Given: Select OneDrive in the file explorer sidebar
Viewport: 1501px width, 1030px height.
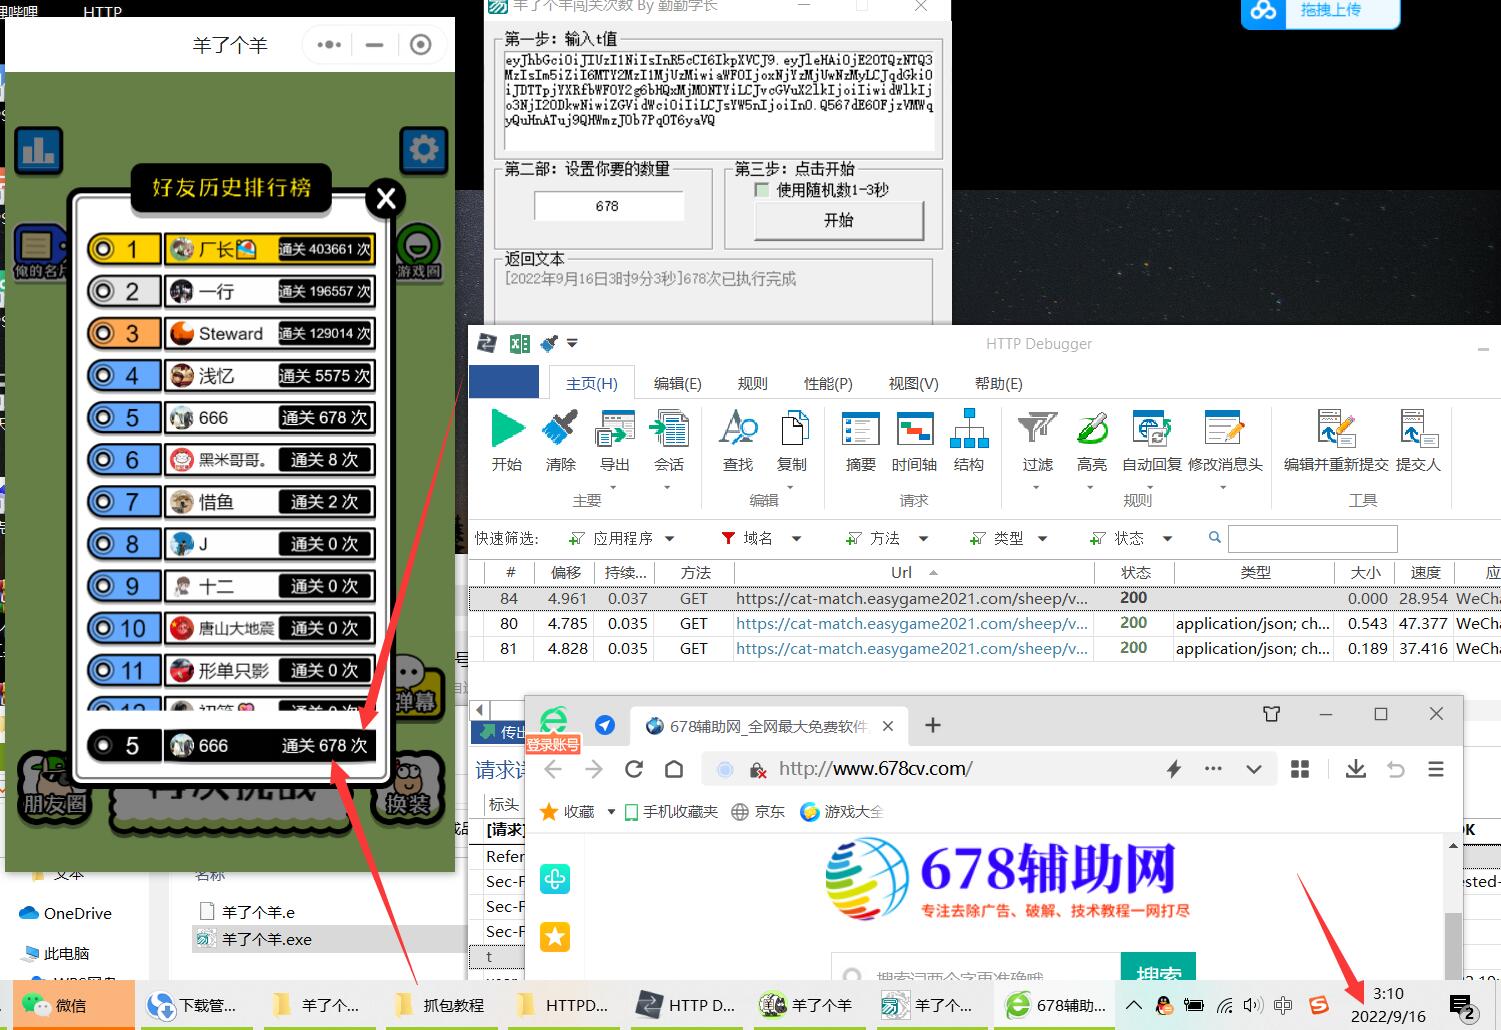Looking at the screenshot, I should pyautogui.click(x=65, y=913).
